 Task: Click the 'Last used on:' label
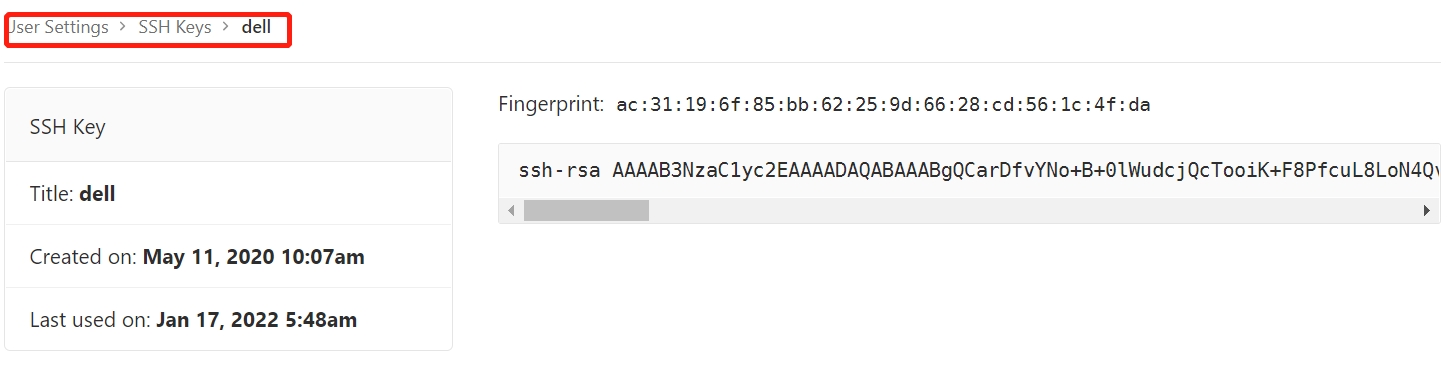91,320
